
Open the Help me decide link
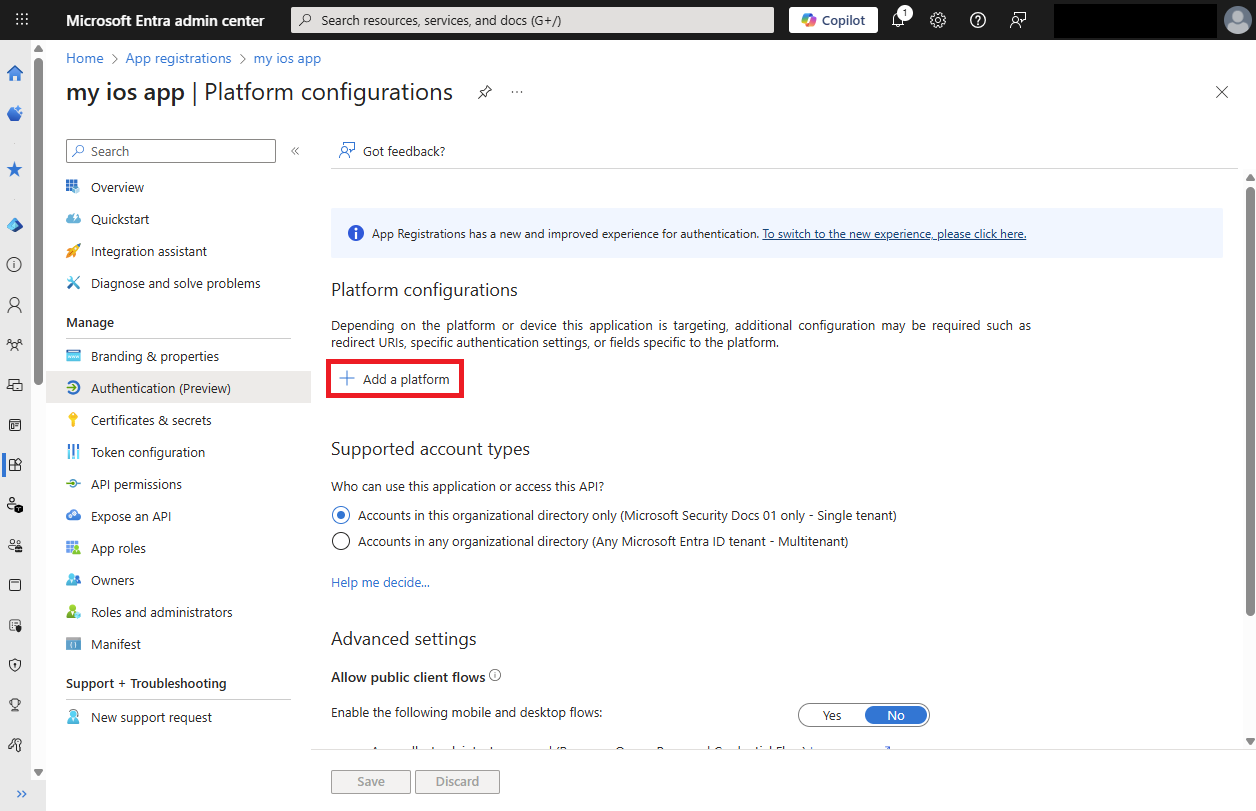(380, 582)
